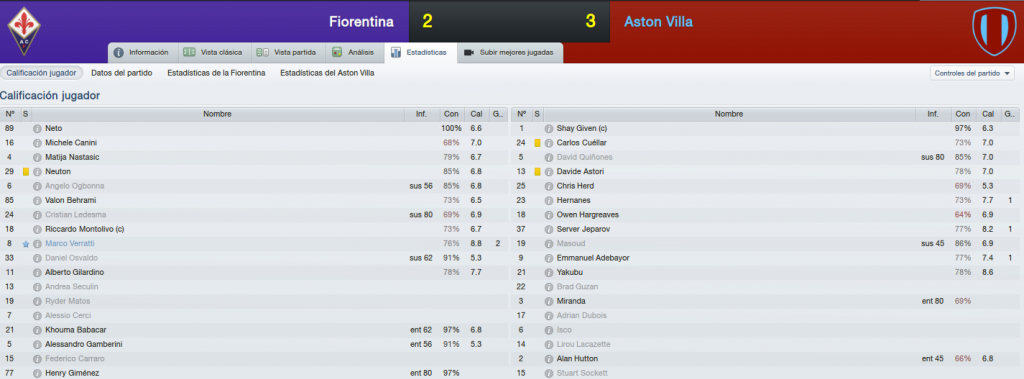Viewport: 1024px width, 379px height.
Task: Open Alberto Gilardino player link
Action: pyautogui.click(x=74, y=272)
